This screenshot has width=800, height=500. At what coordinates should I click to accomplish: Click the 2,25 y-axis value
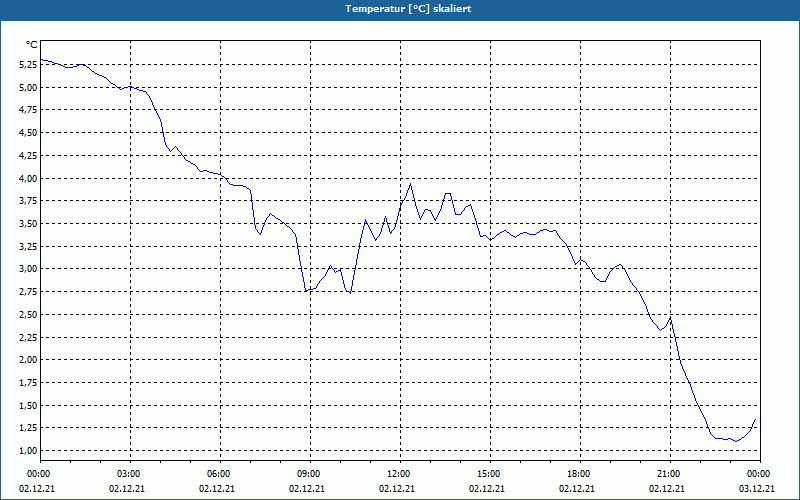click(x=28, y=337)
